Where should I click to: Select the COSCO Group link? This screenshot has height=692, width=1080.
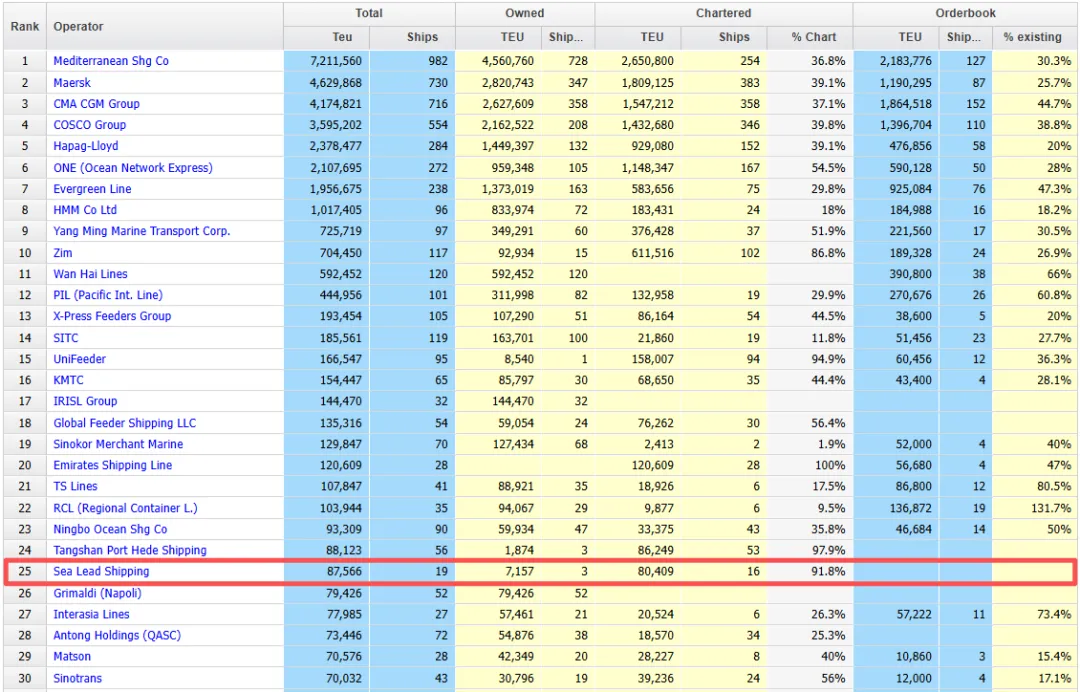pyautogui.click(x=89, y=125)
